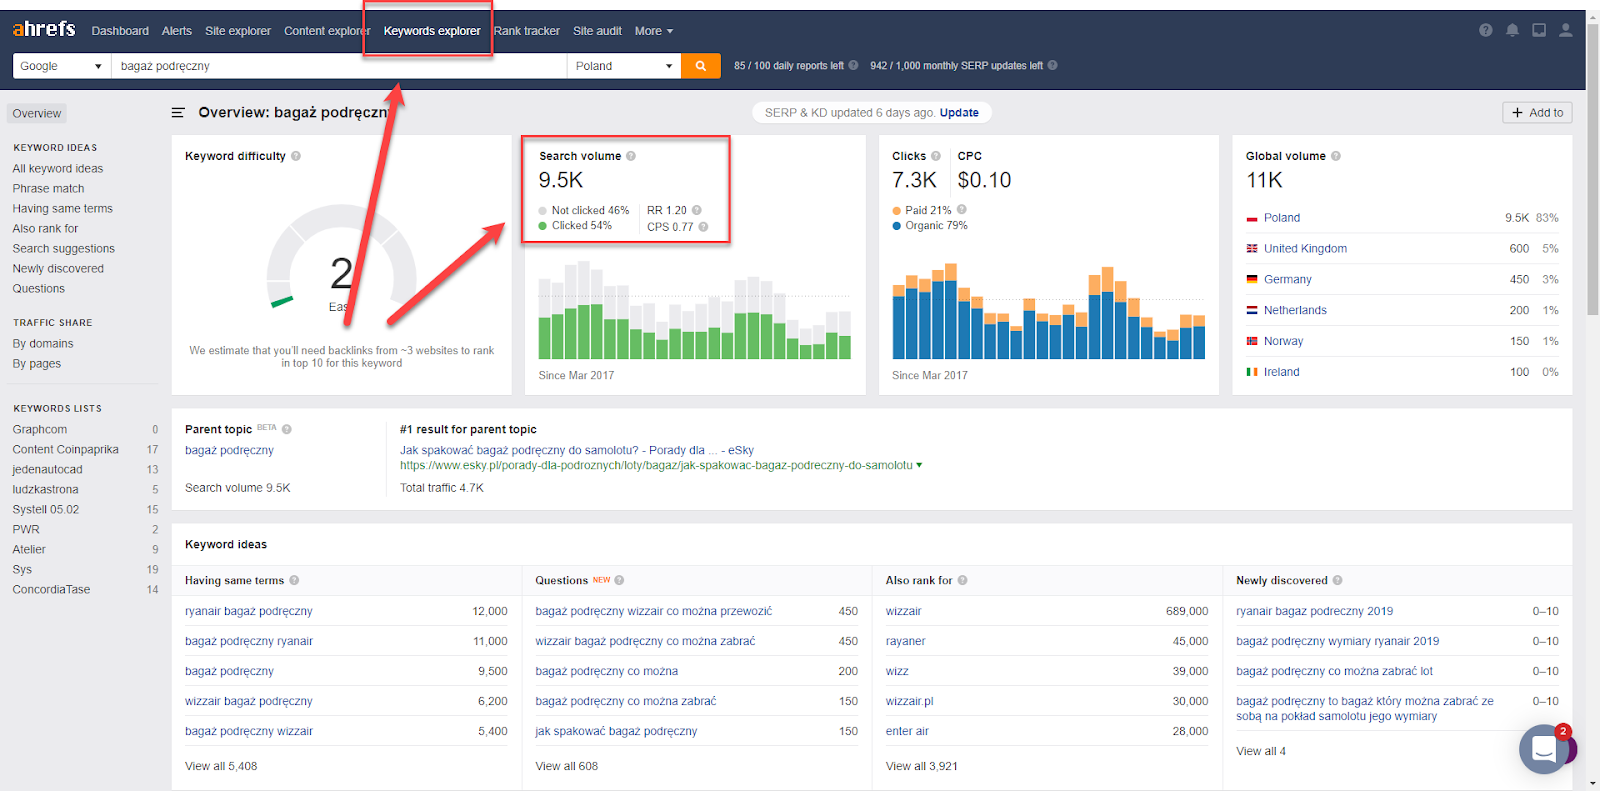This screenshot has width=1600, height=791.
Task: Click help icon next to monthly SERP updates
Action: (1052, 66)
